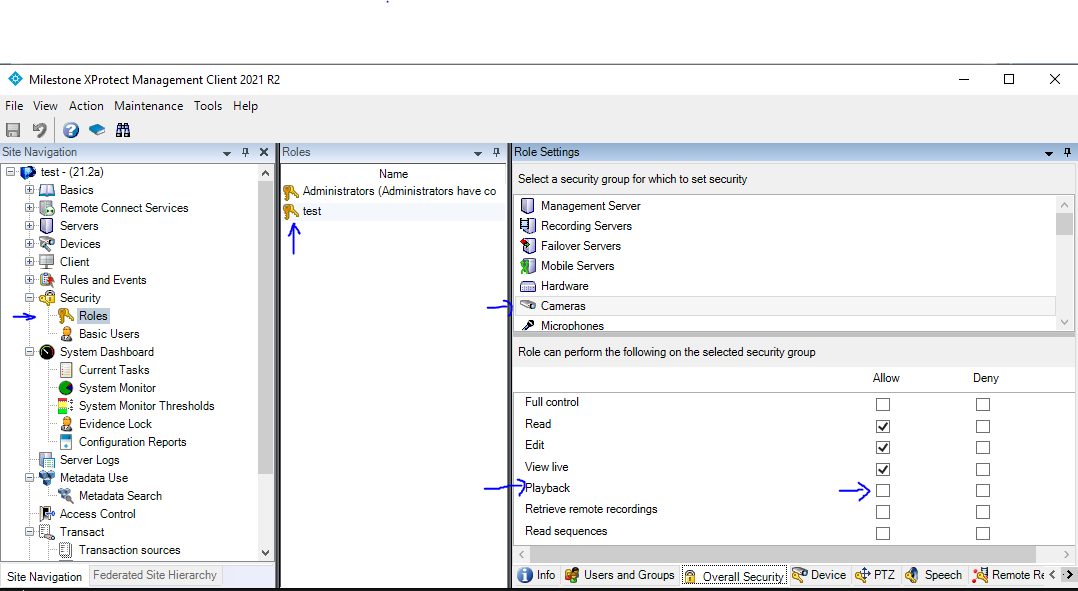Open the Maintenance menu
The height and width of the screenshot is (591, 1078).
(148, 106)
